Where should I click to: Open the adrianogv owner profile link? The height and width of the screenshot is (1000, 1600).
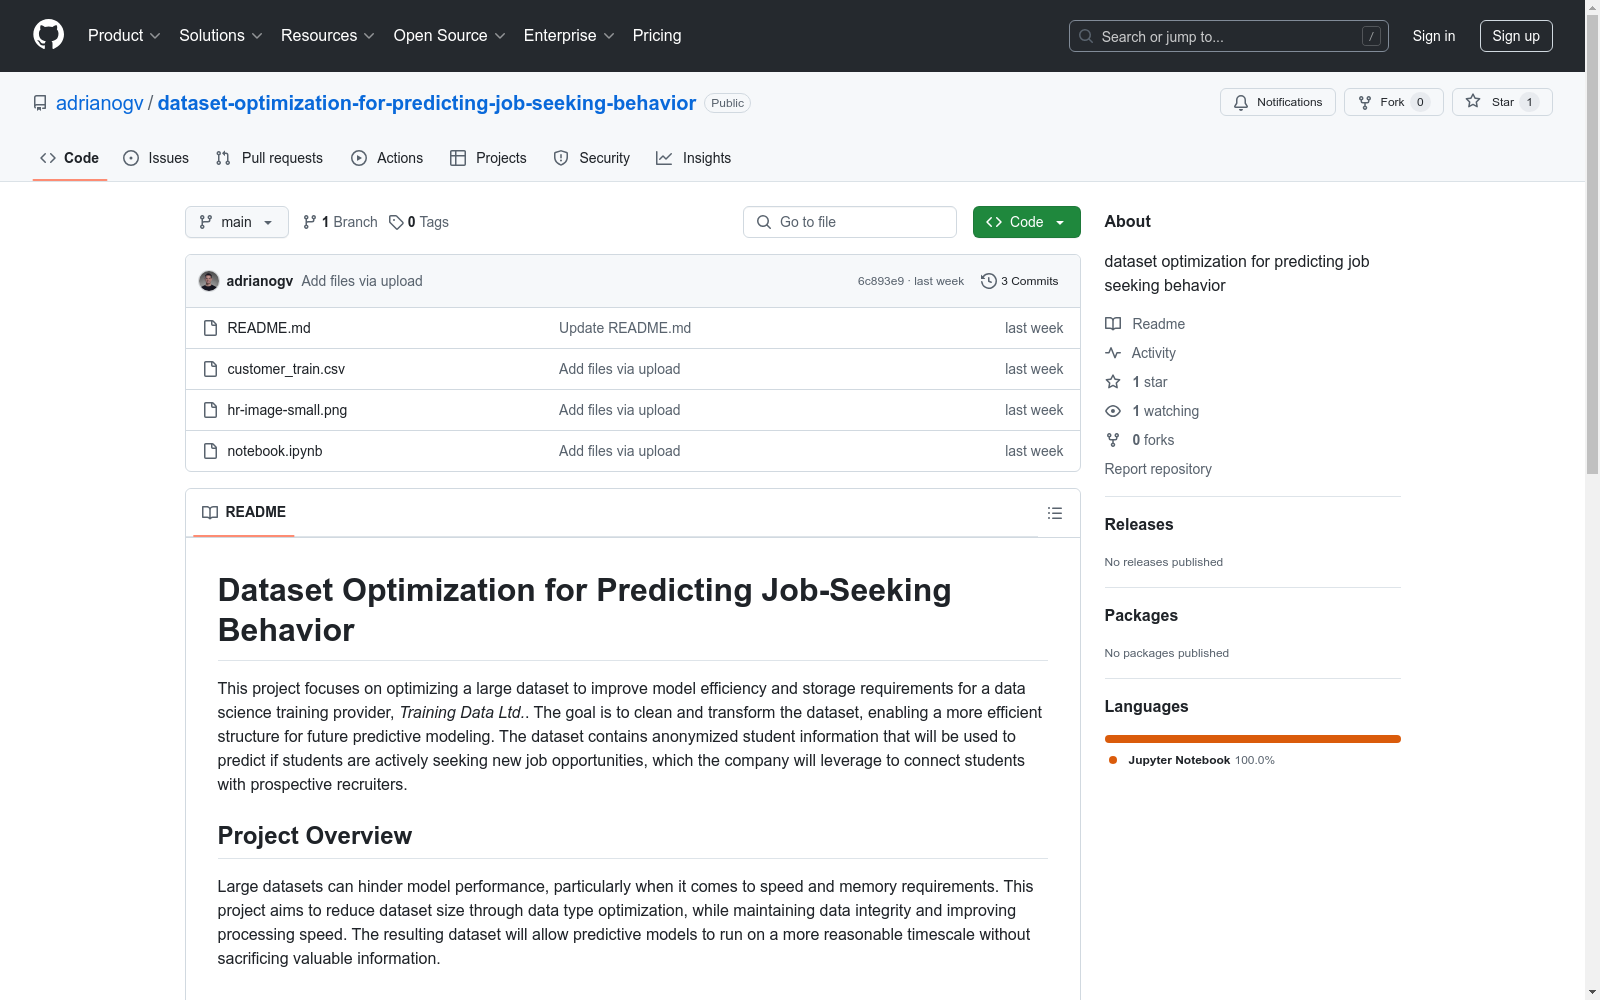tap(100, 103)
